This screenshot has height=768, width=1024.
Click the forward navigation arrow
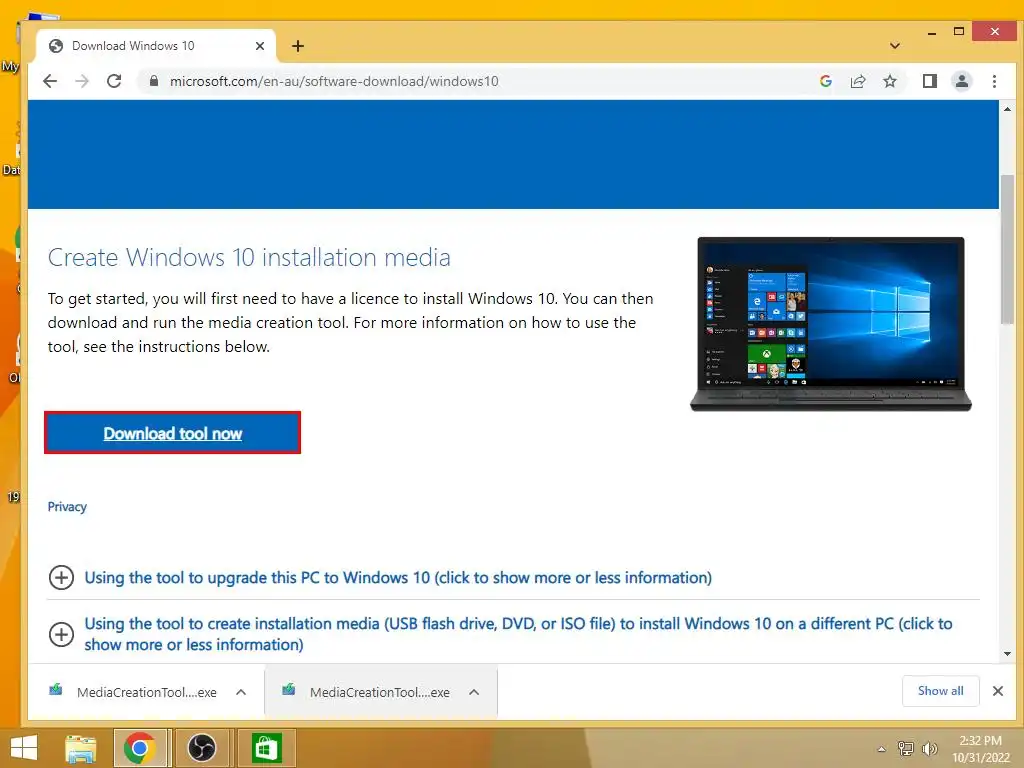[x=82, y=81]
